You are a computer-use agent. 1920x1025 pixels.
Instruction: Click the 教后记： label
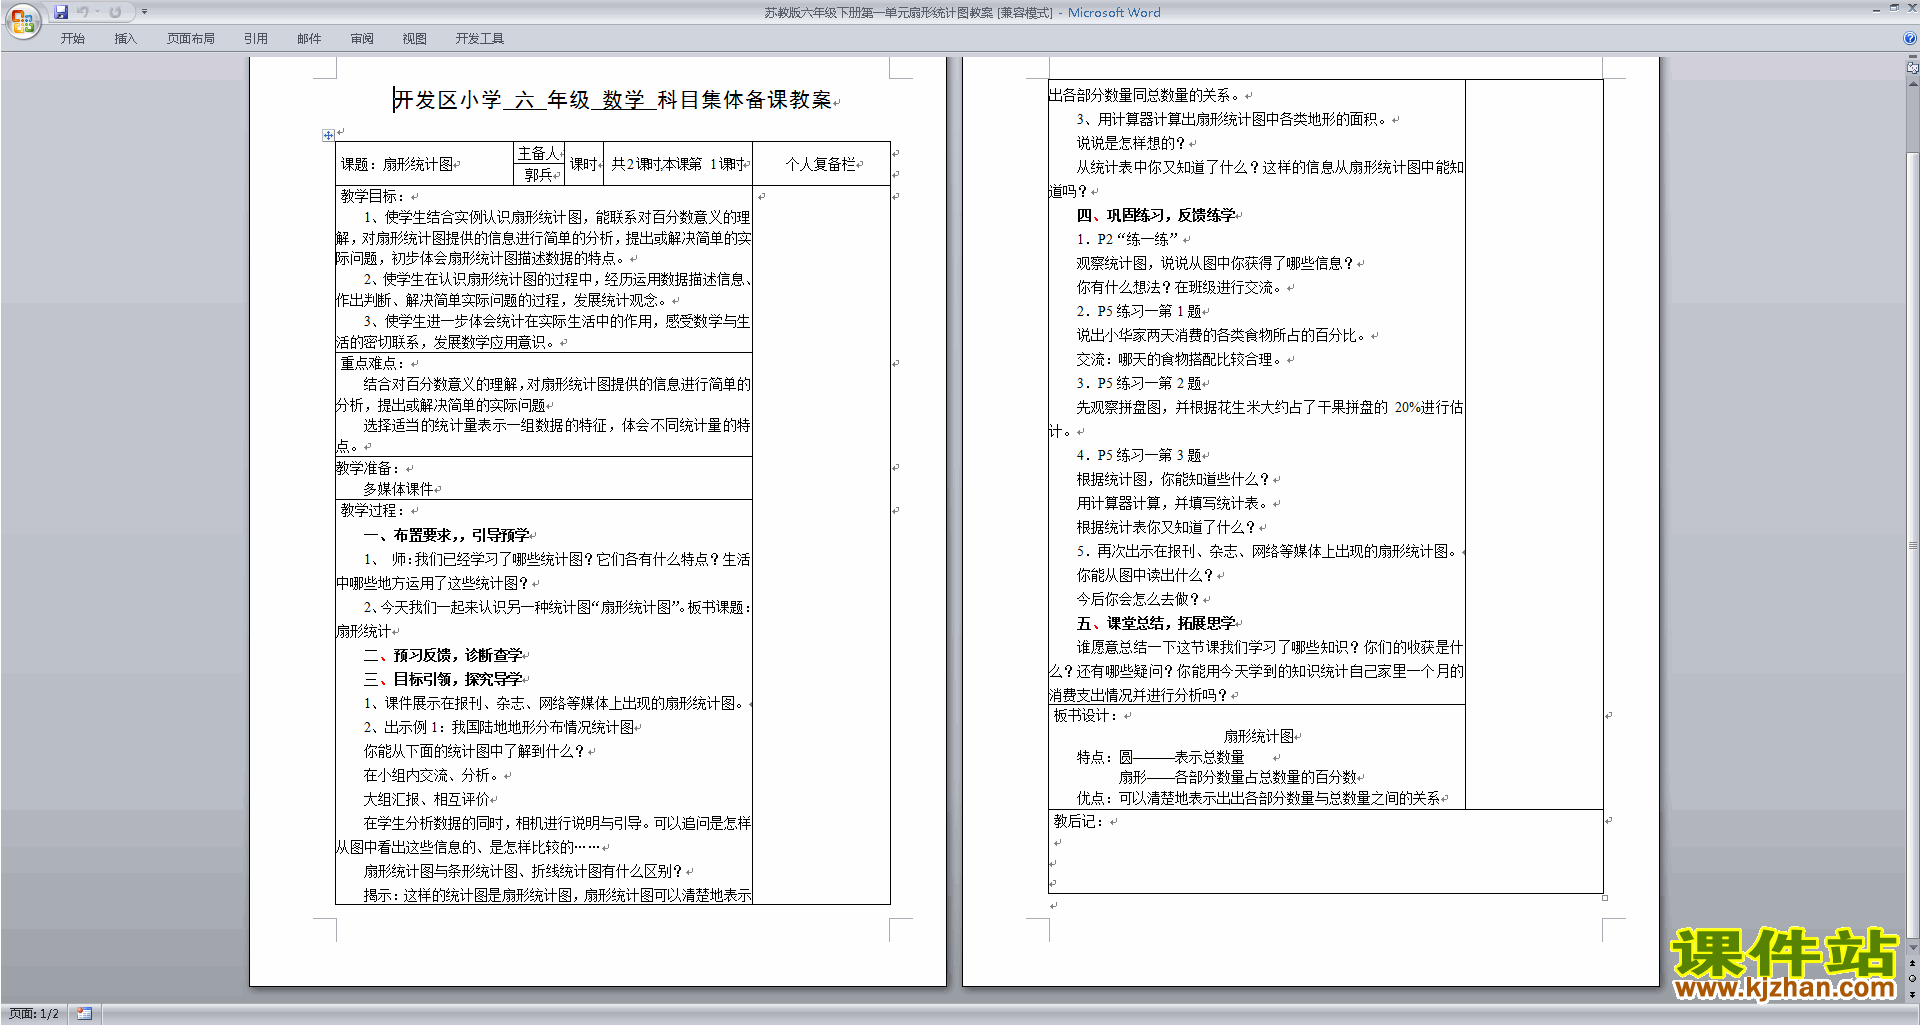[1080, 821]
